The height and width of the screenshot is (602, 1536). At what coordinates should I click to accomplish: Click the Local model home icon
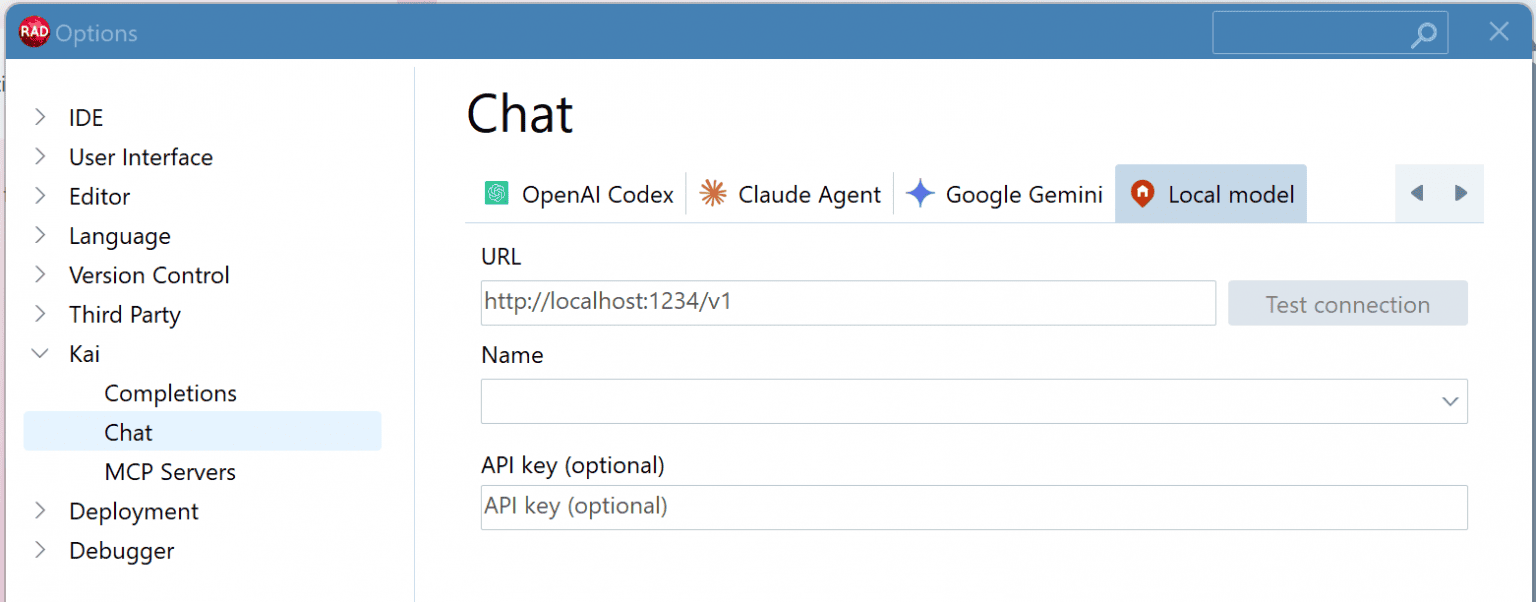(1142, 194)
